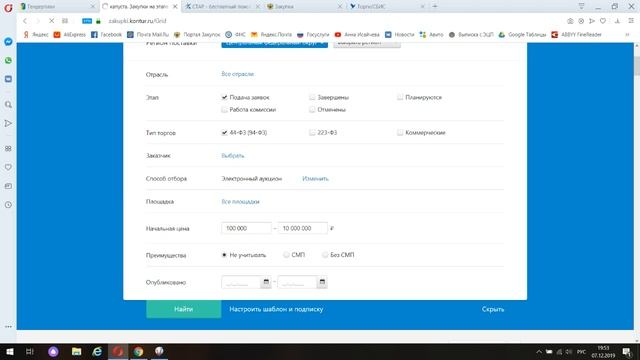Launch Chrome from the taskbar
640x360 pixels.
point(138,351)
